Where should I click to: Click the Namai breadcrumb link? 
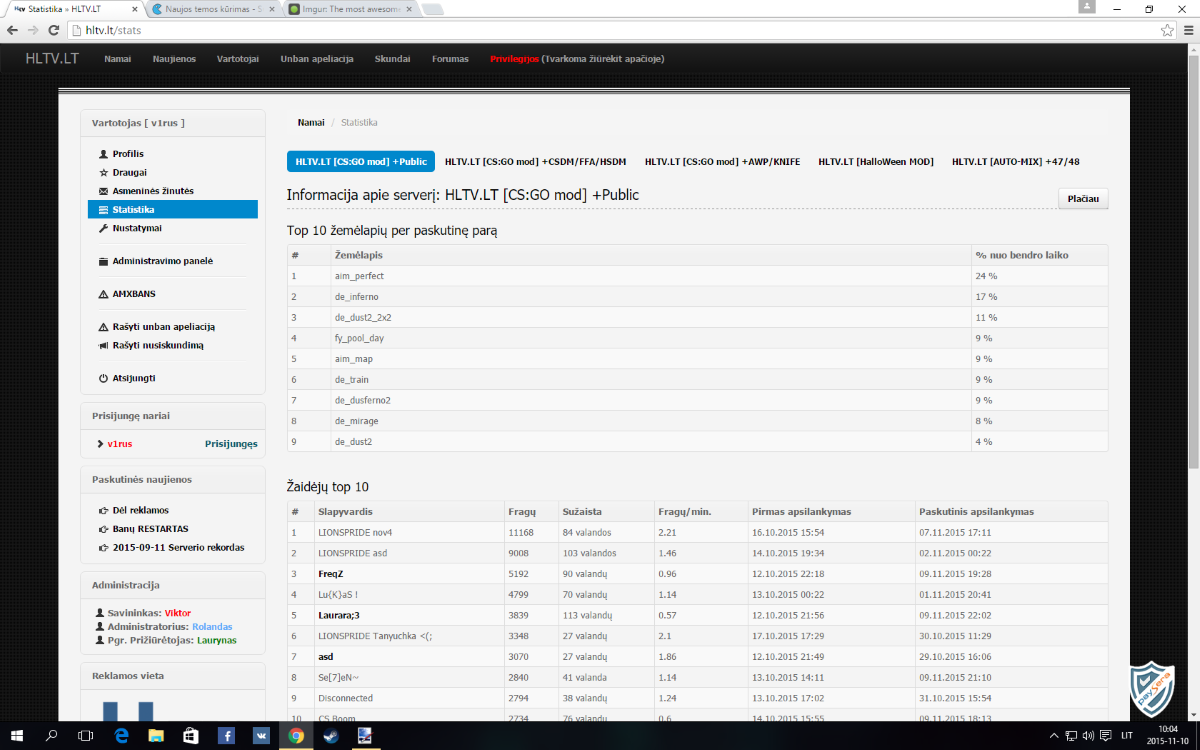(x=310, y=123)
